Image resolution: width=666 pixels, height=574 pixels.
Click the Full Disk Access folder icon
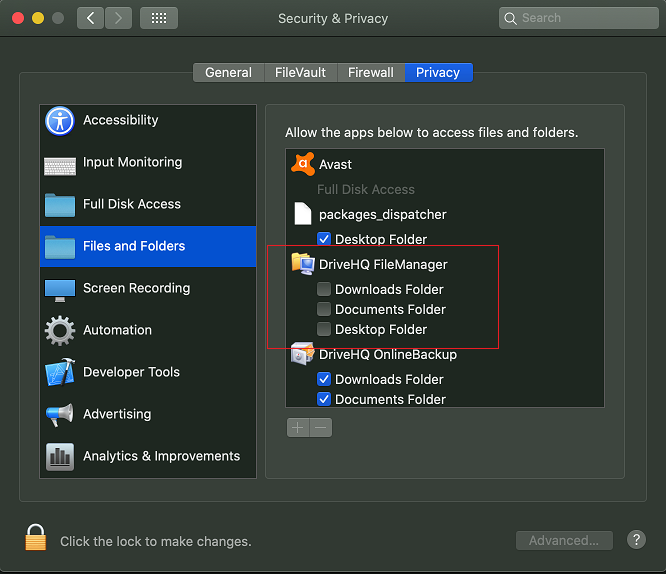[x=60, y=205]
